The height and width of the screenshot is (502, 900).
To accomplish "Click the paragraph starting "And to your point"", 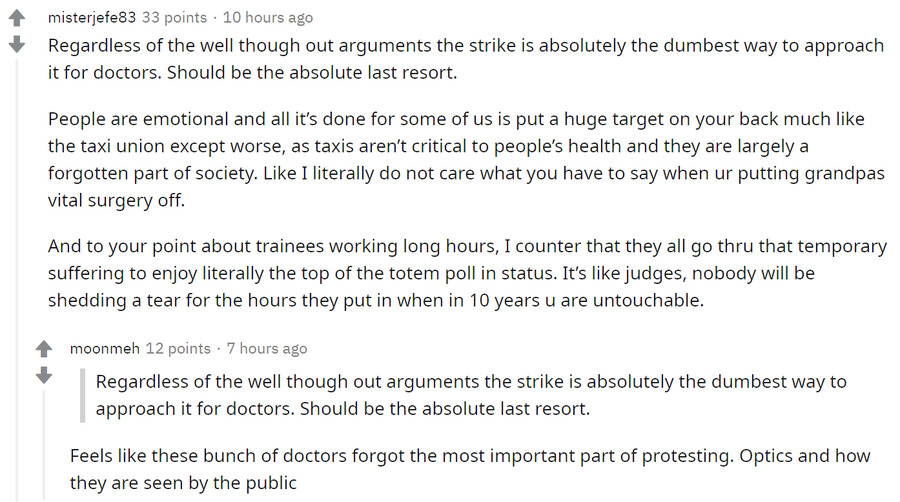I will [x=467, y=273].
